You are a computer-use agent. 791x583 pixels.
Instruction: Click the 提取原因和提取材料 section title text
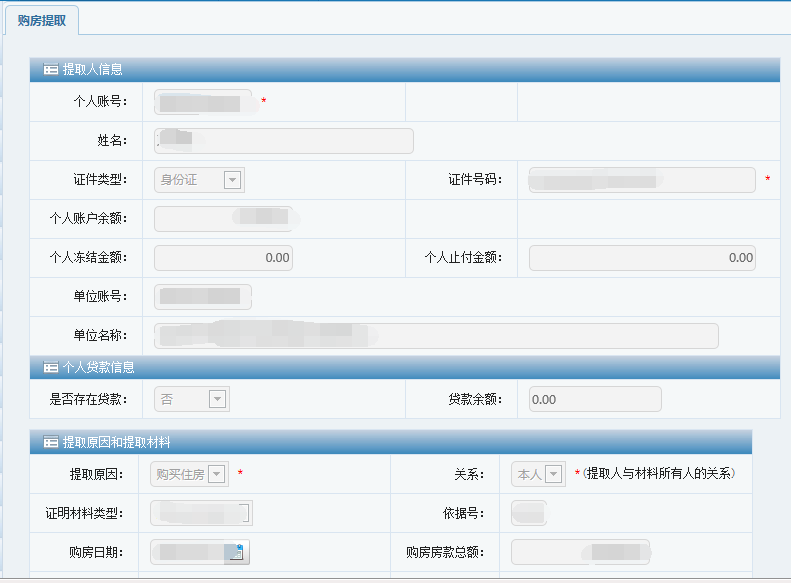point(117,442)
